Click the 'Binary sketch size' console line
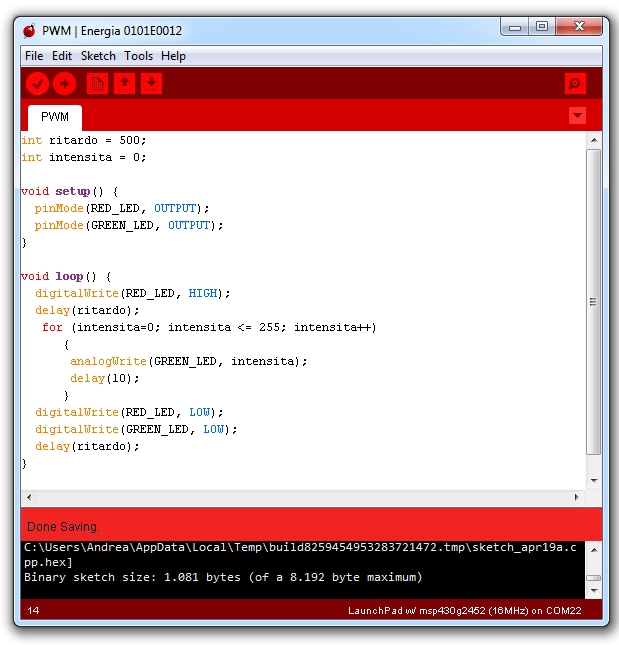 pyautogui.click(x=223, y=578)
